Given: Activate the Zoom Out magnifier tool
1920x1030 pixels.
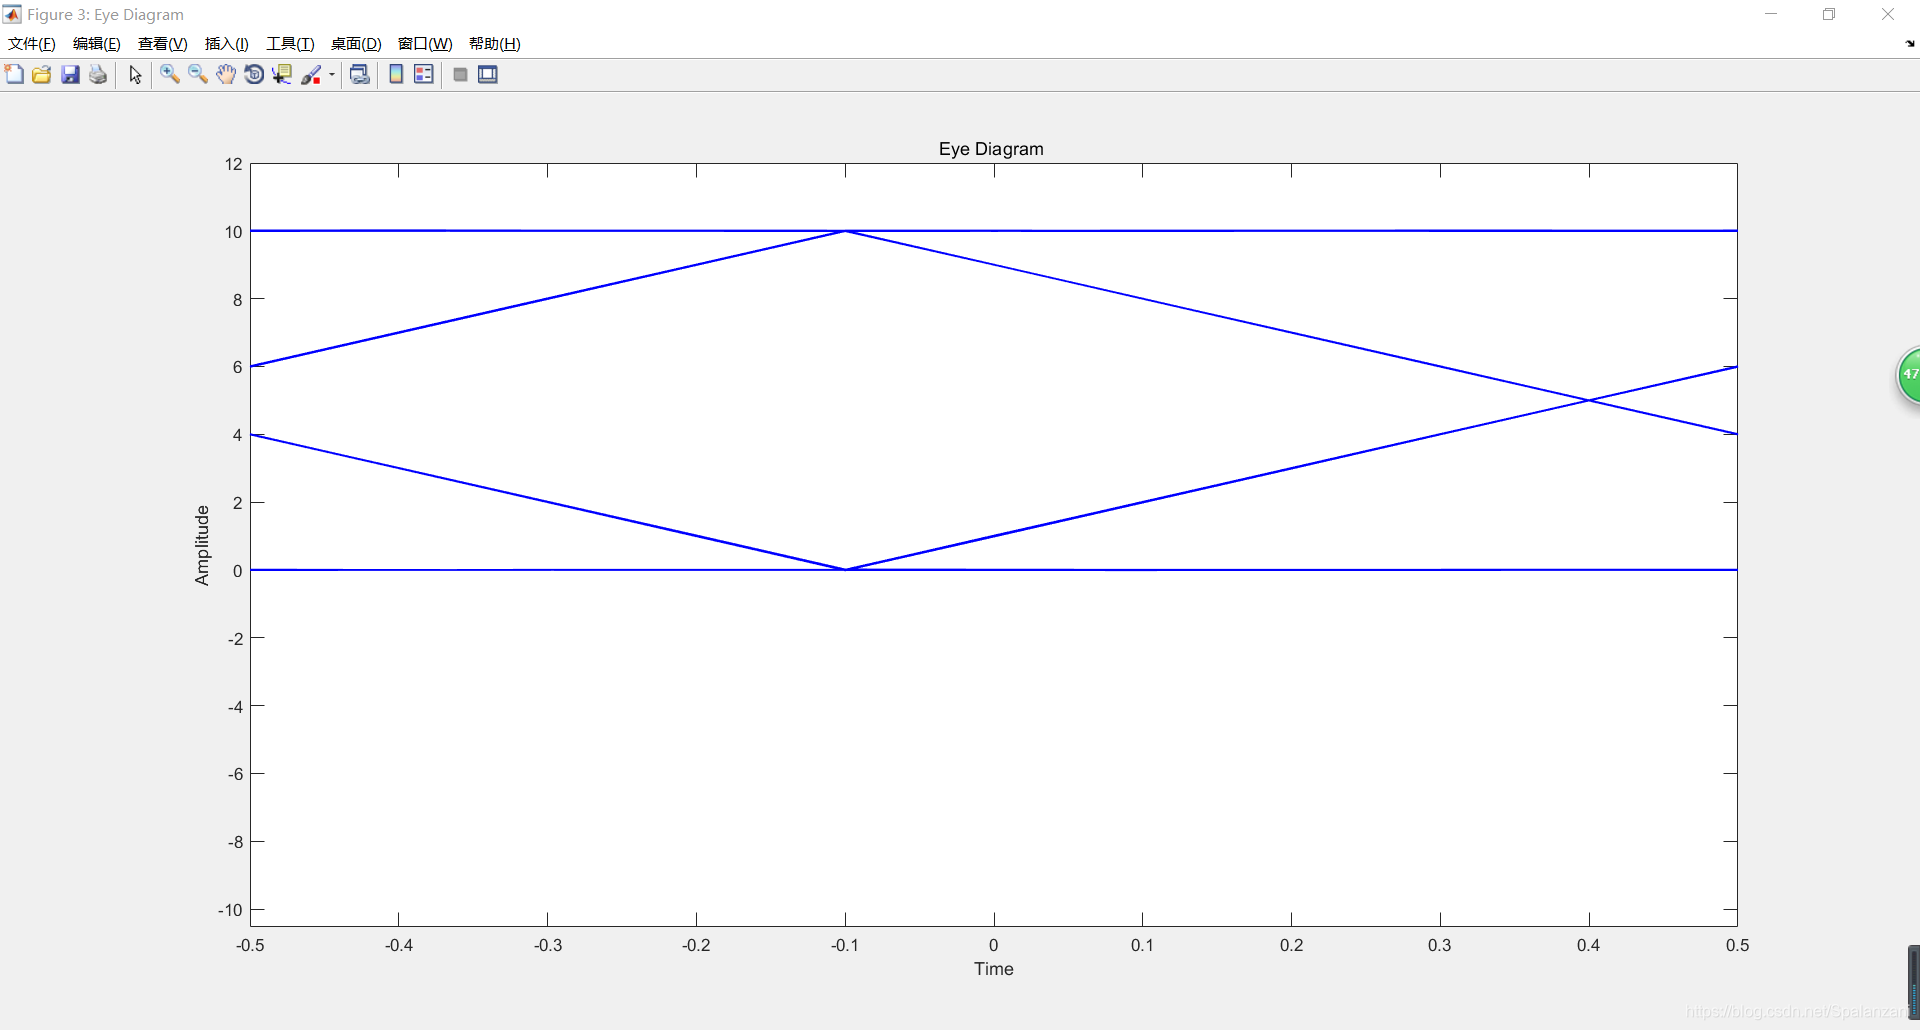Looking at the screenshot, I should pyautogui.click(x=198, y=75).
